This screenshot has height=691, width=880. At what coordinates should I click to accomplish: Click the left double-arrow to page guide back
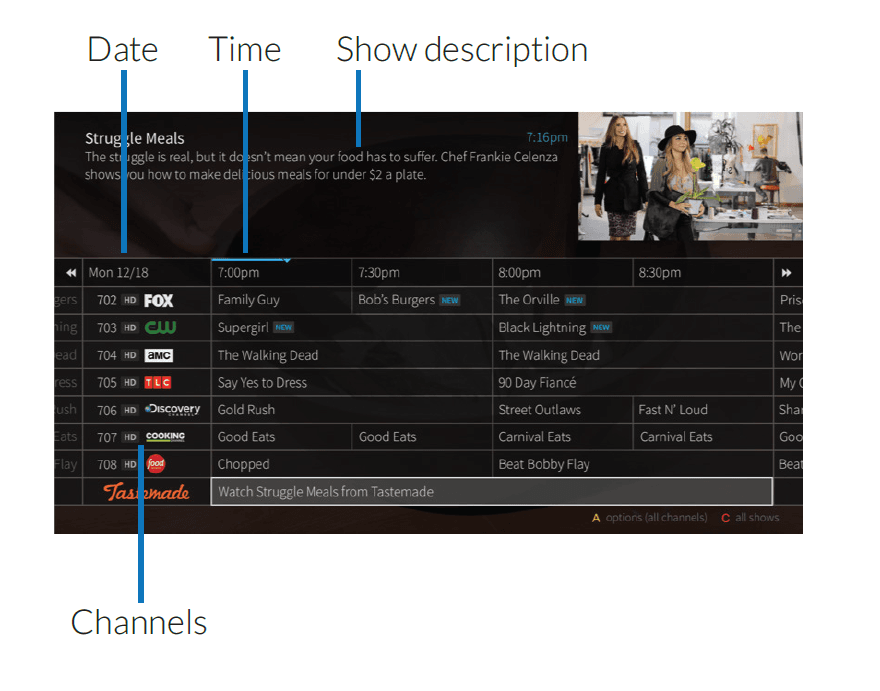(x=70, y=272)
